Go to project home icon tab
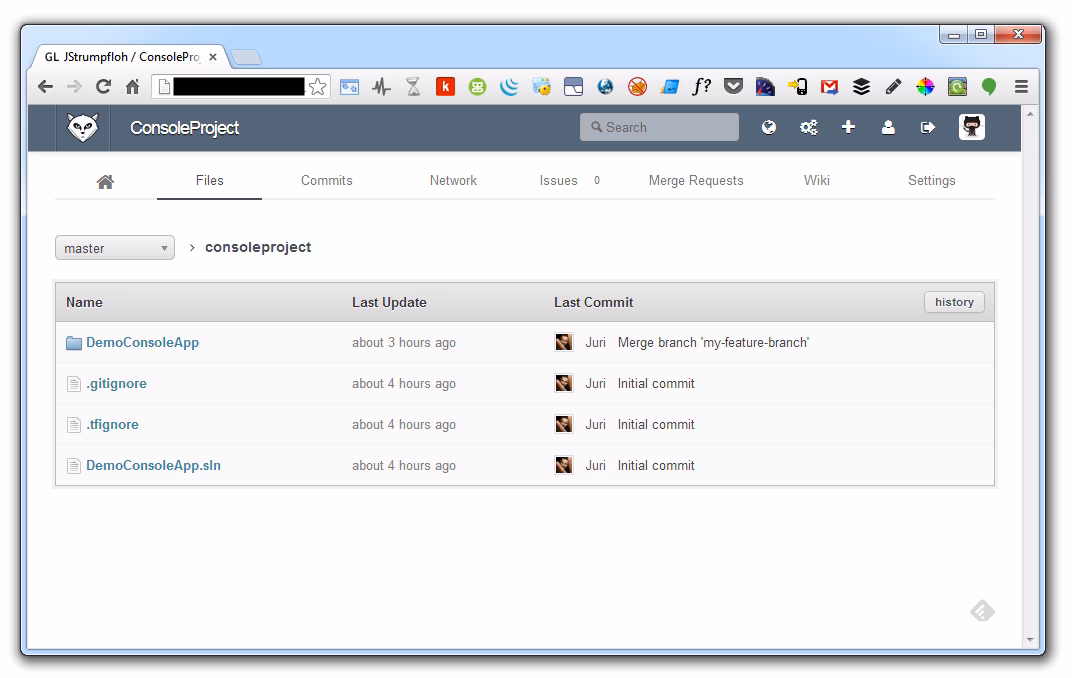 point(105,181)
